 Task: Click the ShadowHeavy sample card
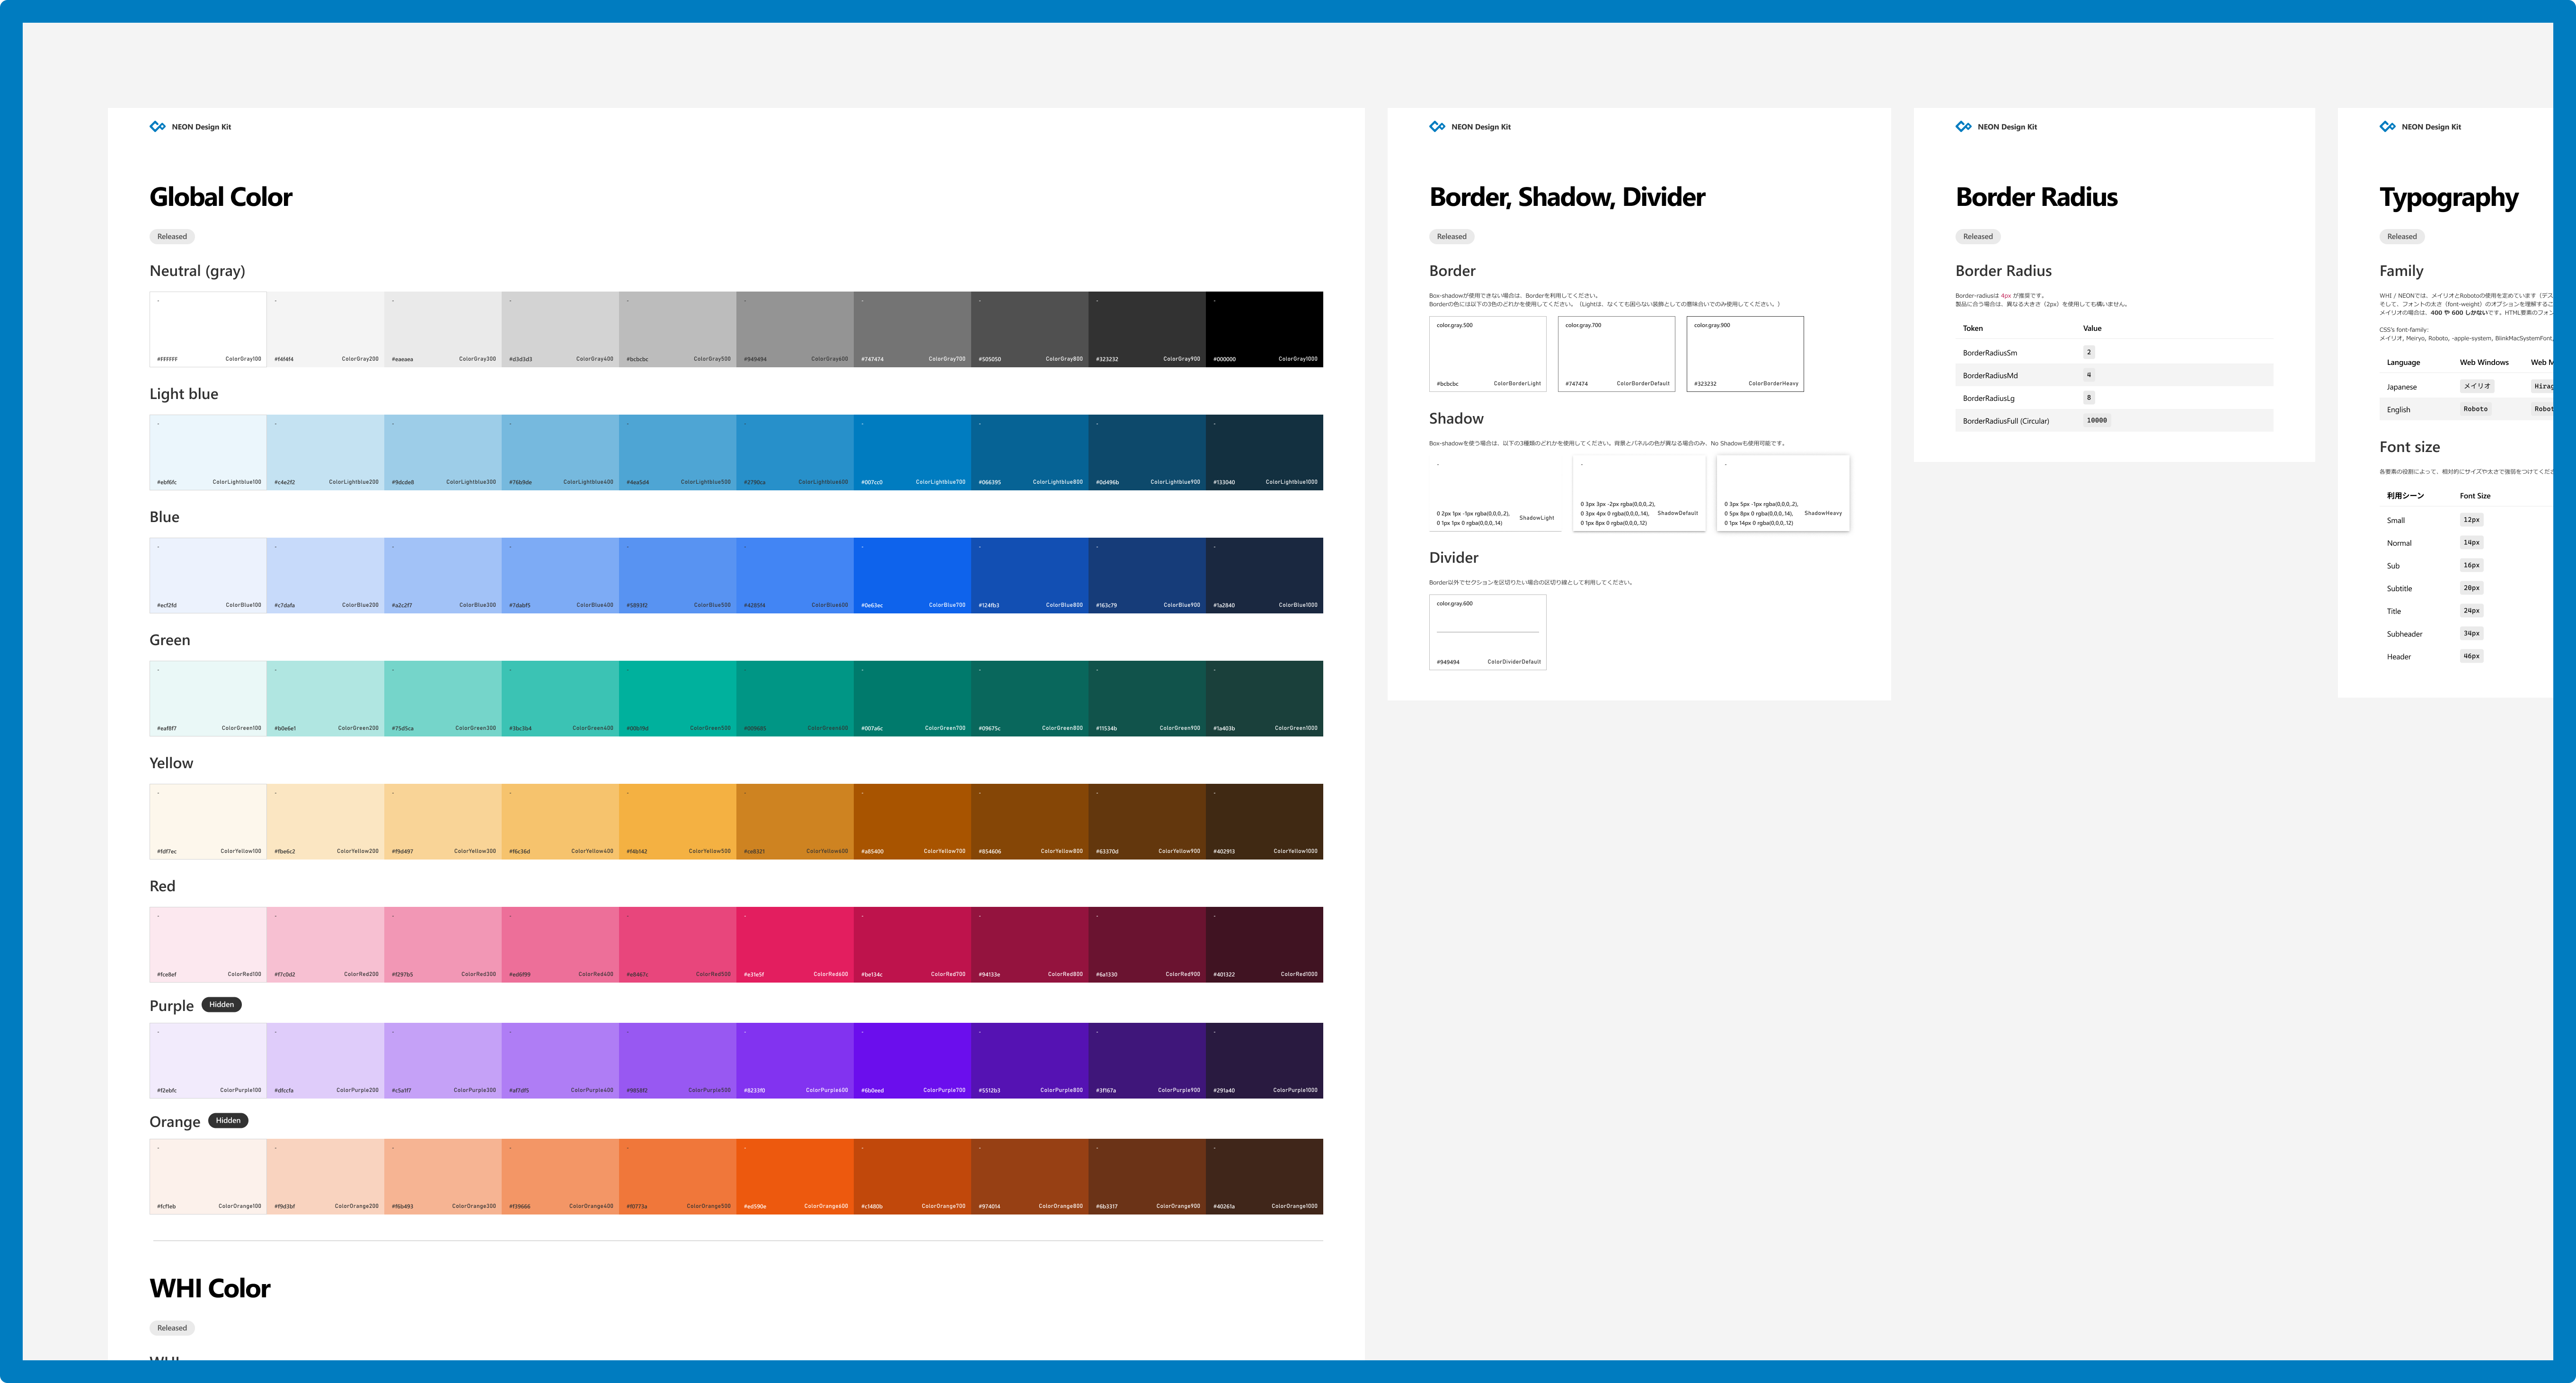point(1783,493)
